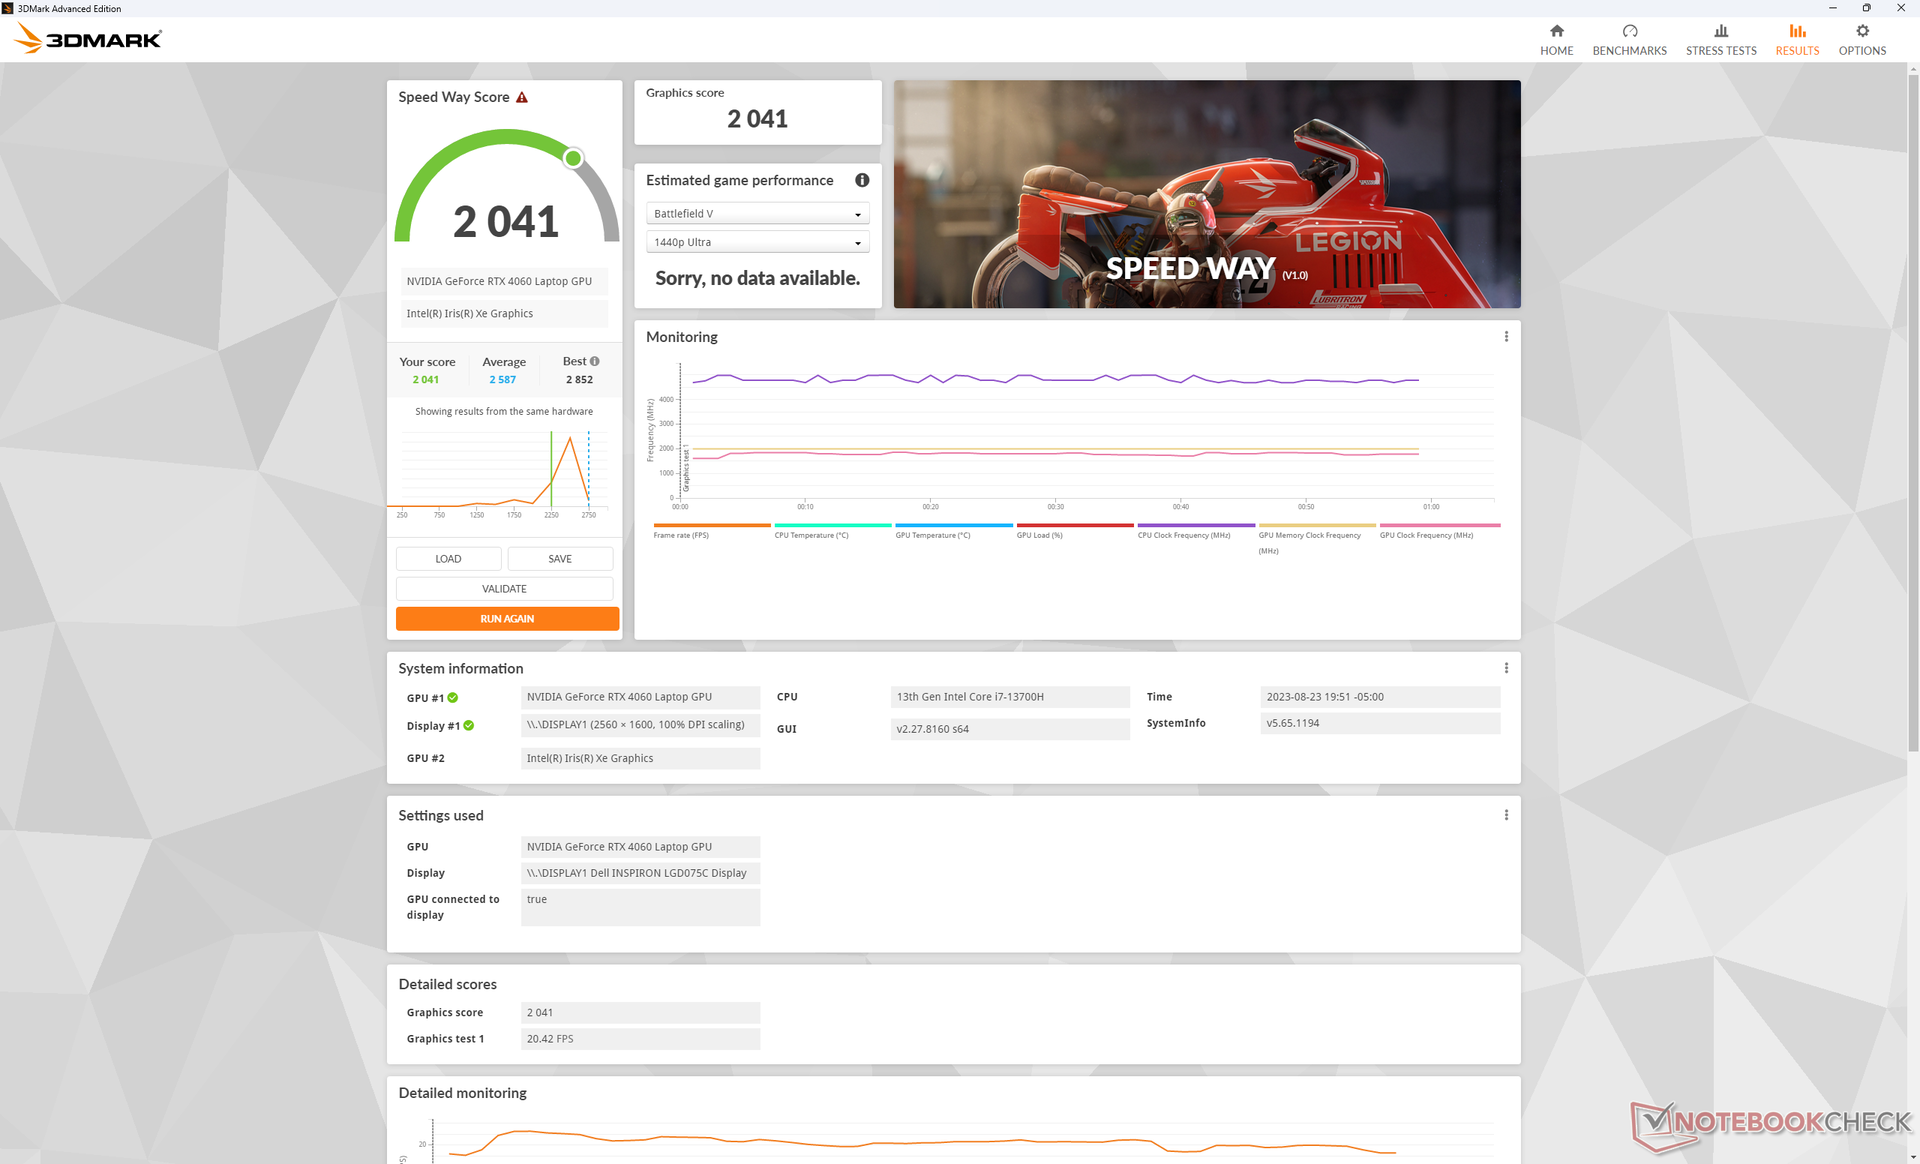Click the info icon next to Best

point(595,361)
